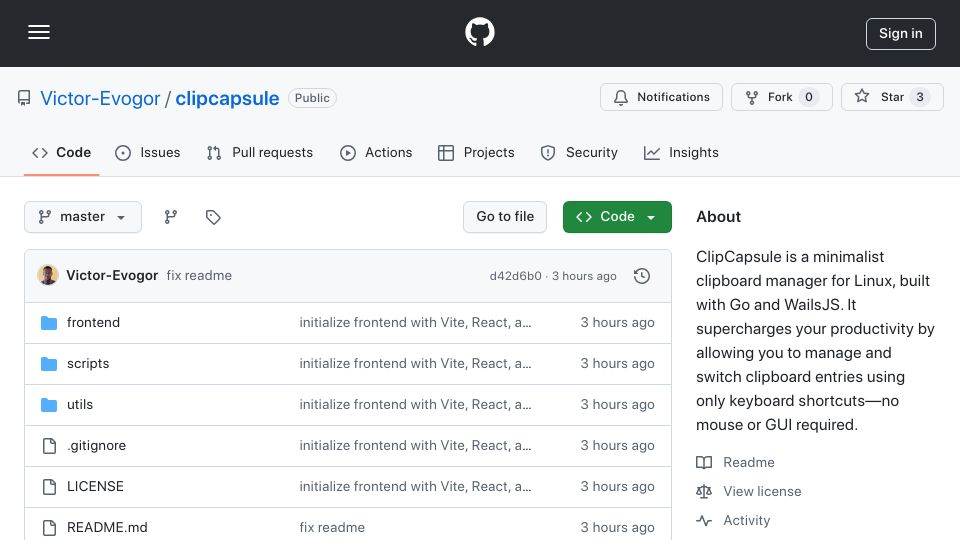The width and height of the screenshot is (960, 540).
Task: View the Security tab
Action: (579, 152)
